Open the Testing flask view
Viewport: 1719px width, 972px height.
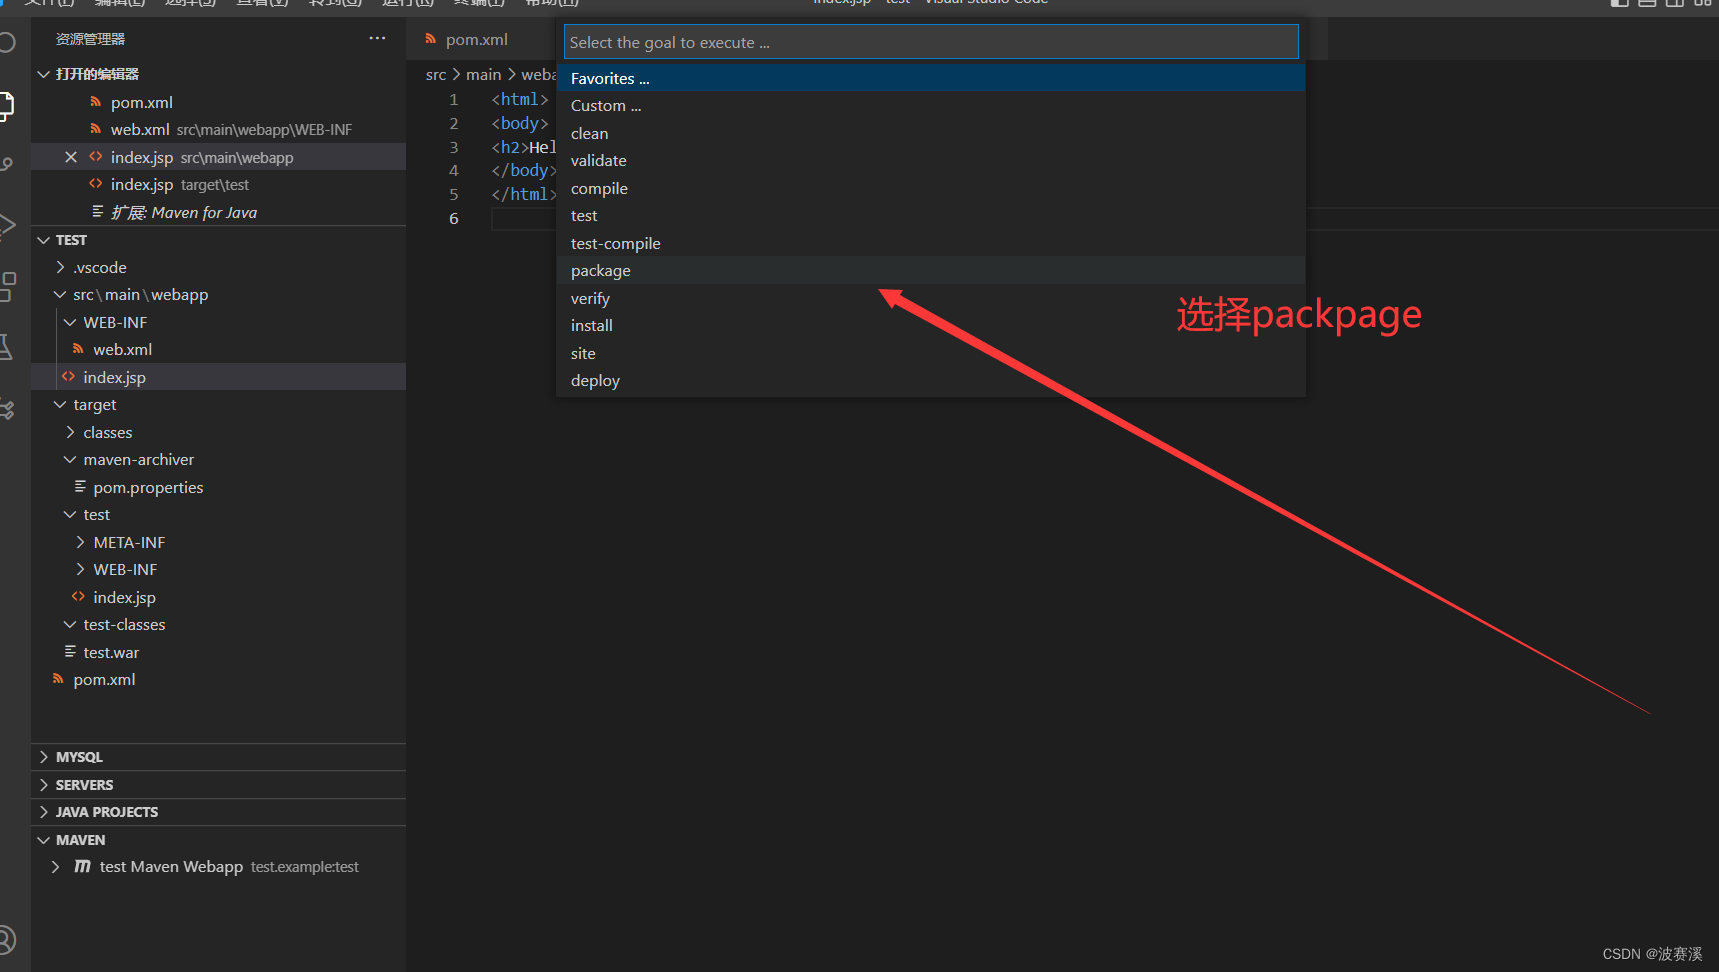[8, 347]
